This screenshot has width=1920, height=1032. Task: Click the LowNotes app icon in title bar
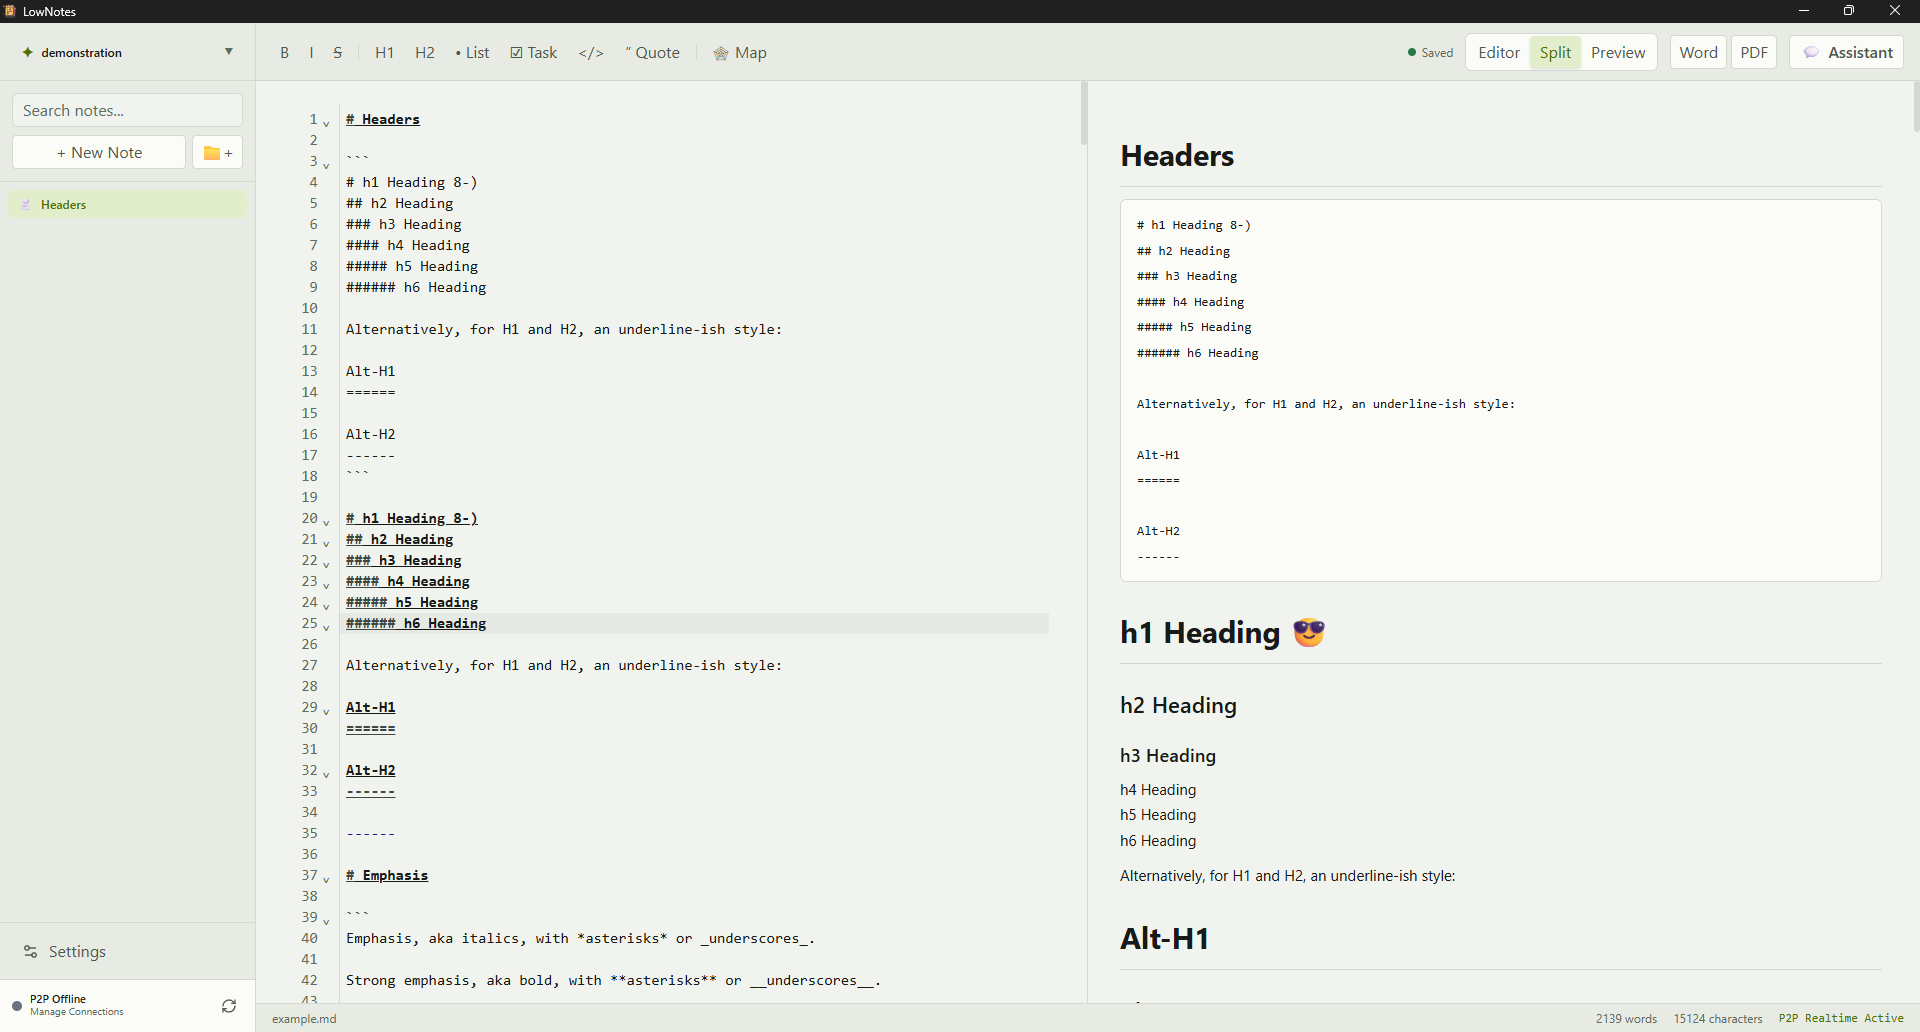pos(10,11)
